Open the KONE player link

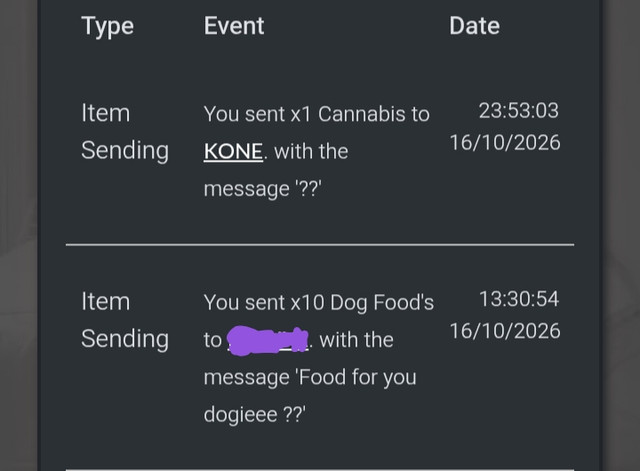(233, 151)
